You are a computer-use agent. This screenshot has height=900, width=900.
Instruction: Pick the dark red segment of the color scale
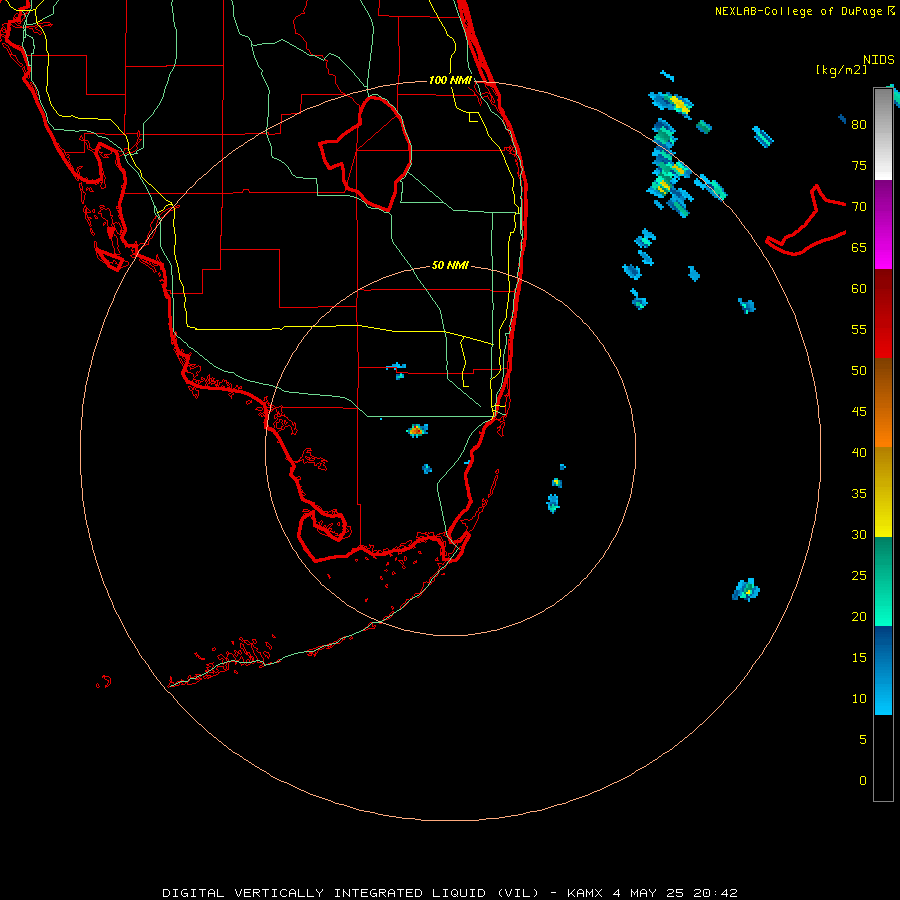pos(883,313)
